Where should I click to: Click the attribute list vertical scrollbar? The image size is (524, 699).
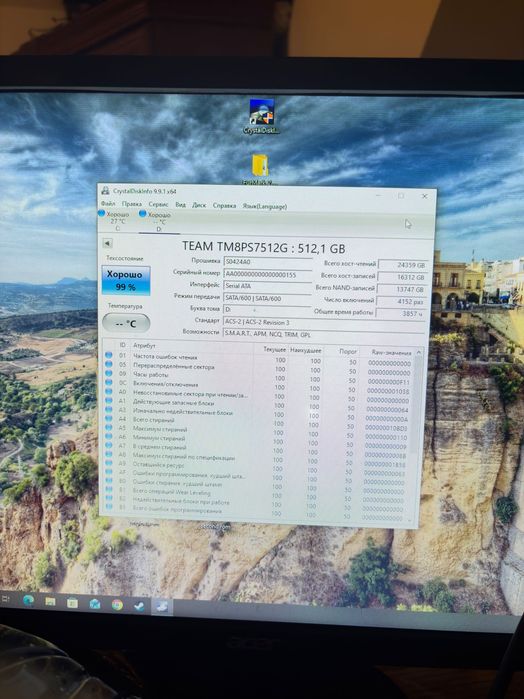pyautogui.click(x=417, y=434)
